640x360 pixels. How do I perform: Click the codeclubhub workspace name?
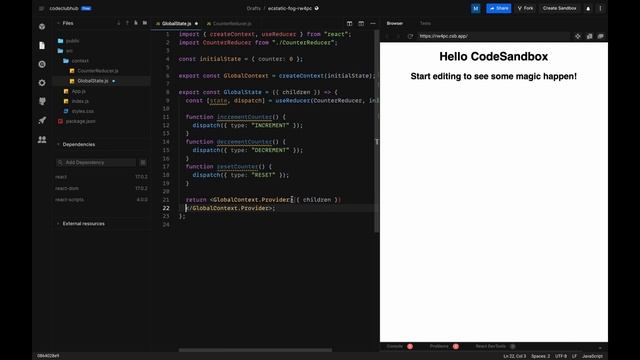[64, 8]
